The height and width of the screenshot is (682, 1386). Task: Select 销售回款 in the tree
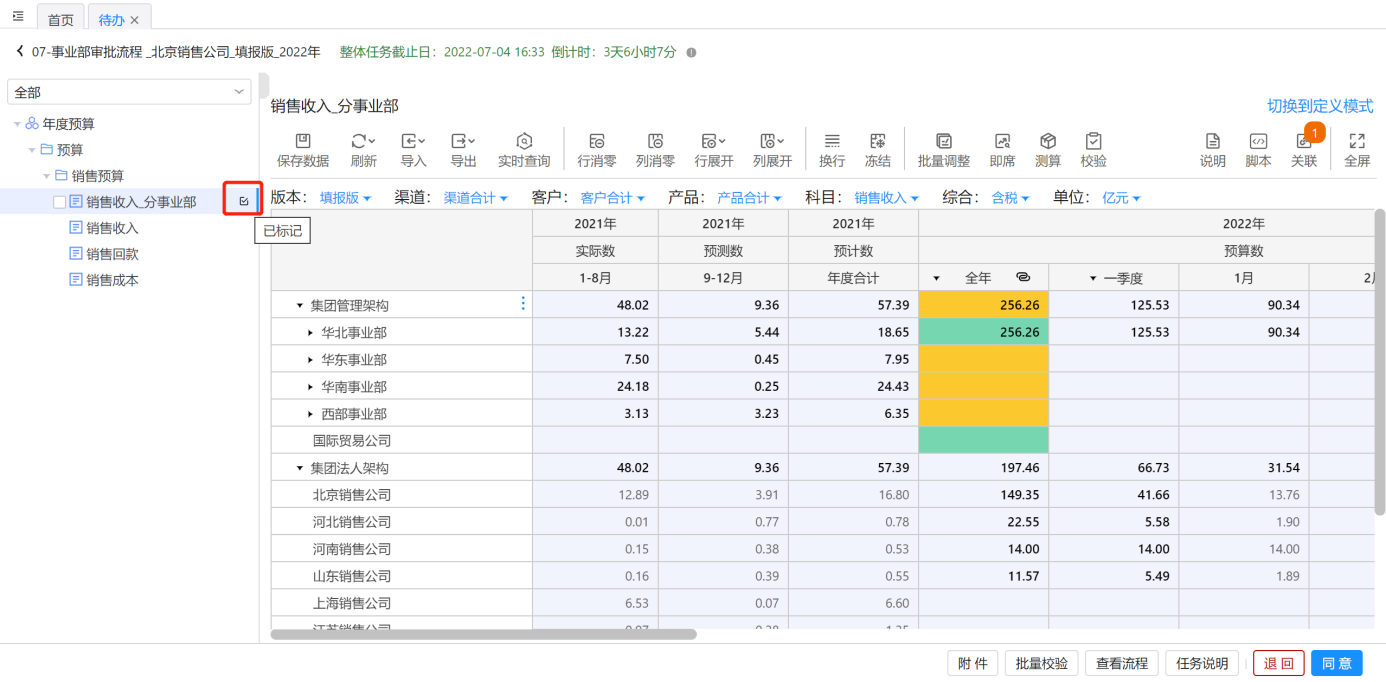coord(112,254)
